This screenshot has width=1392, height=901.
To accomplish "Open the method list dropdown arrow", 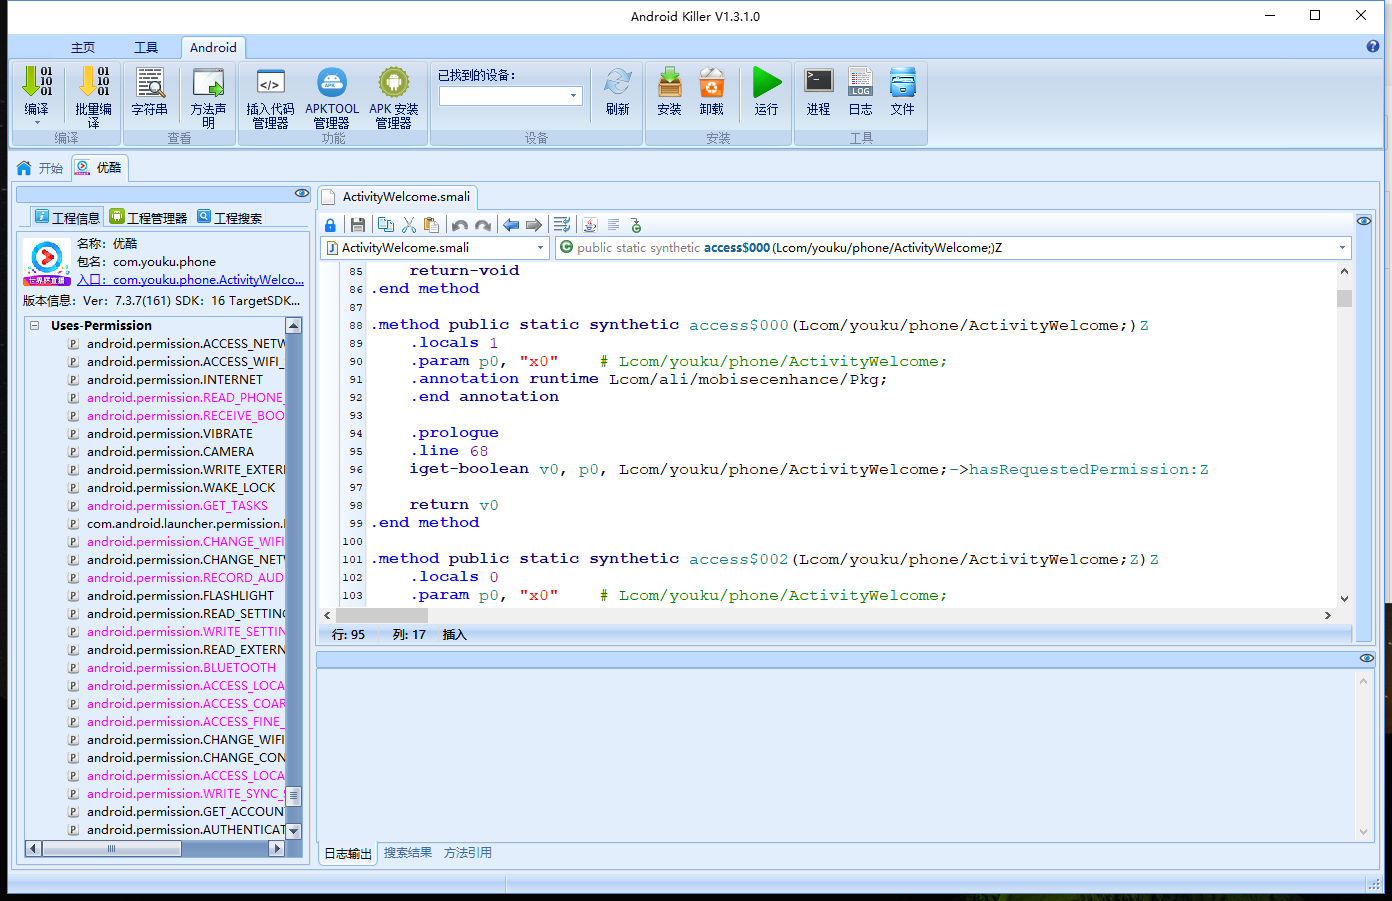I will (x=1342, y=248).
